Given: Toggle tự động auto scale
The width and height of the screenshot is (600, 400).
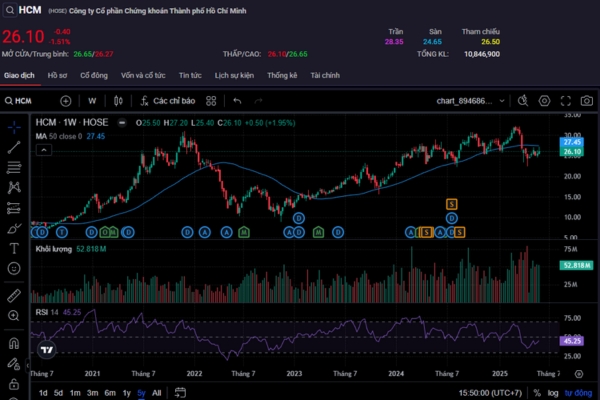Looking at the screenshot, I should coord(578,393).
